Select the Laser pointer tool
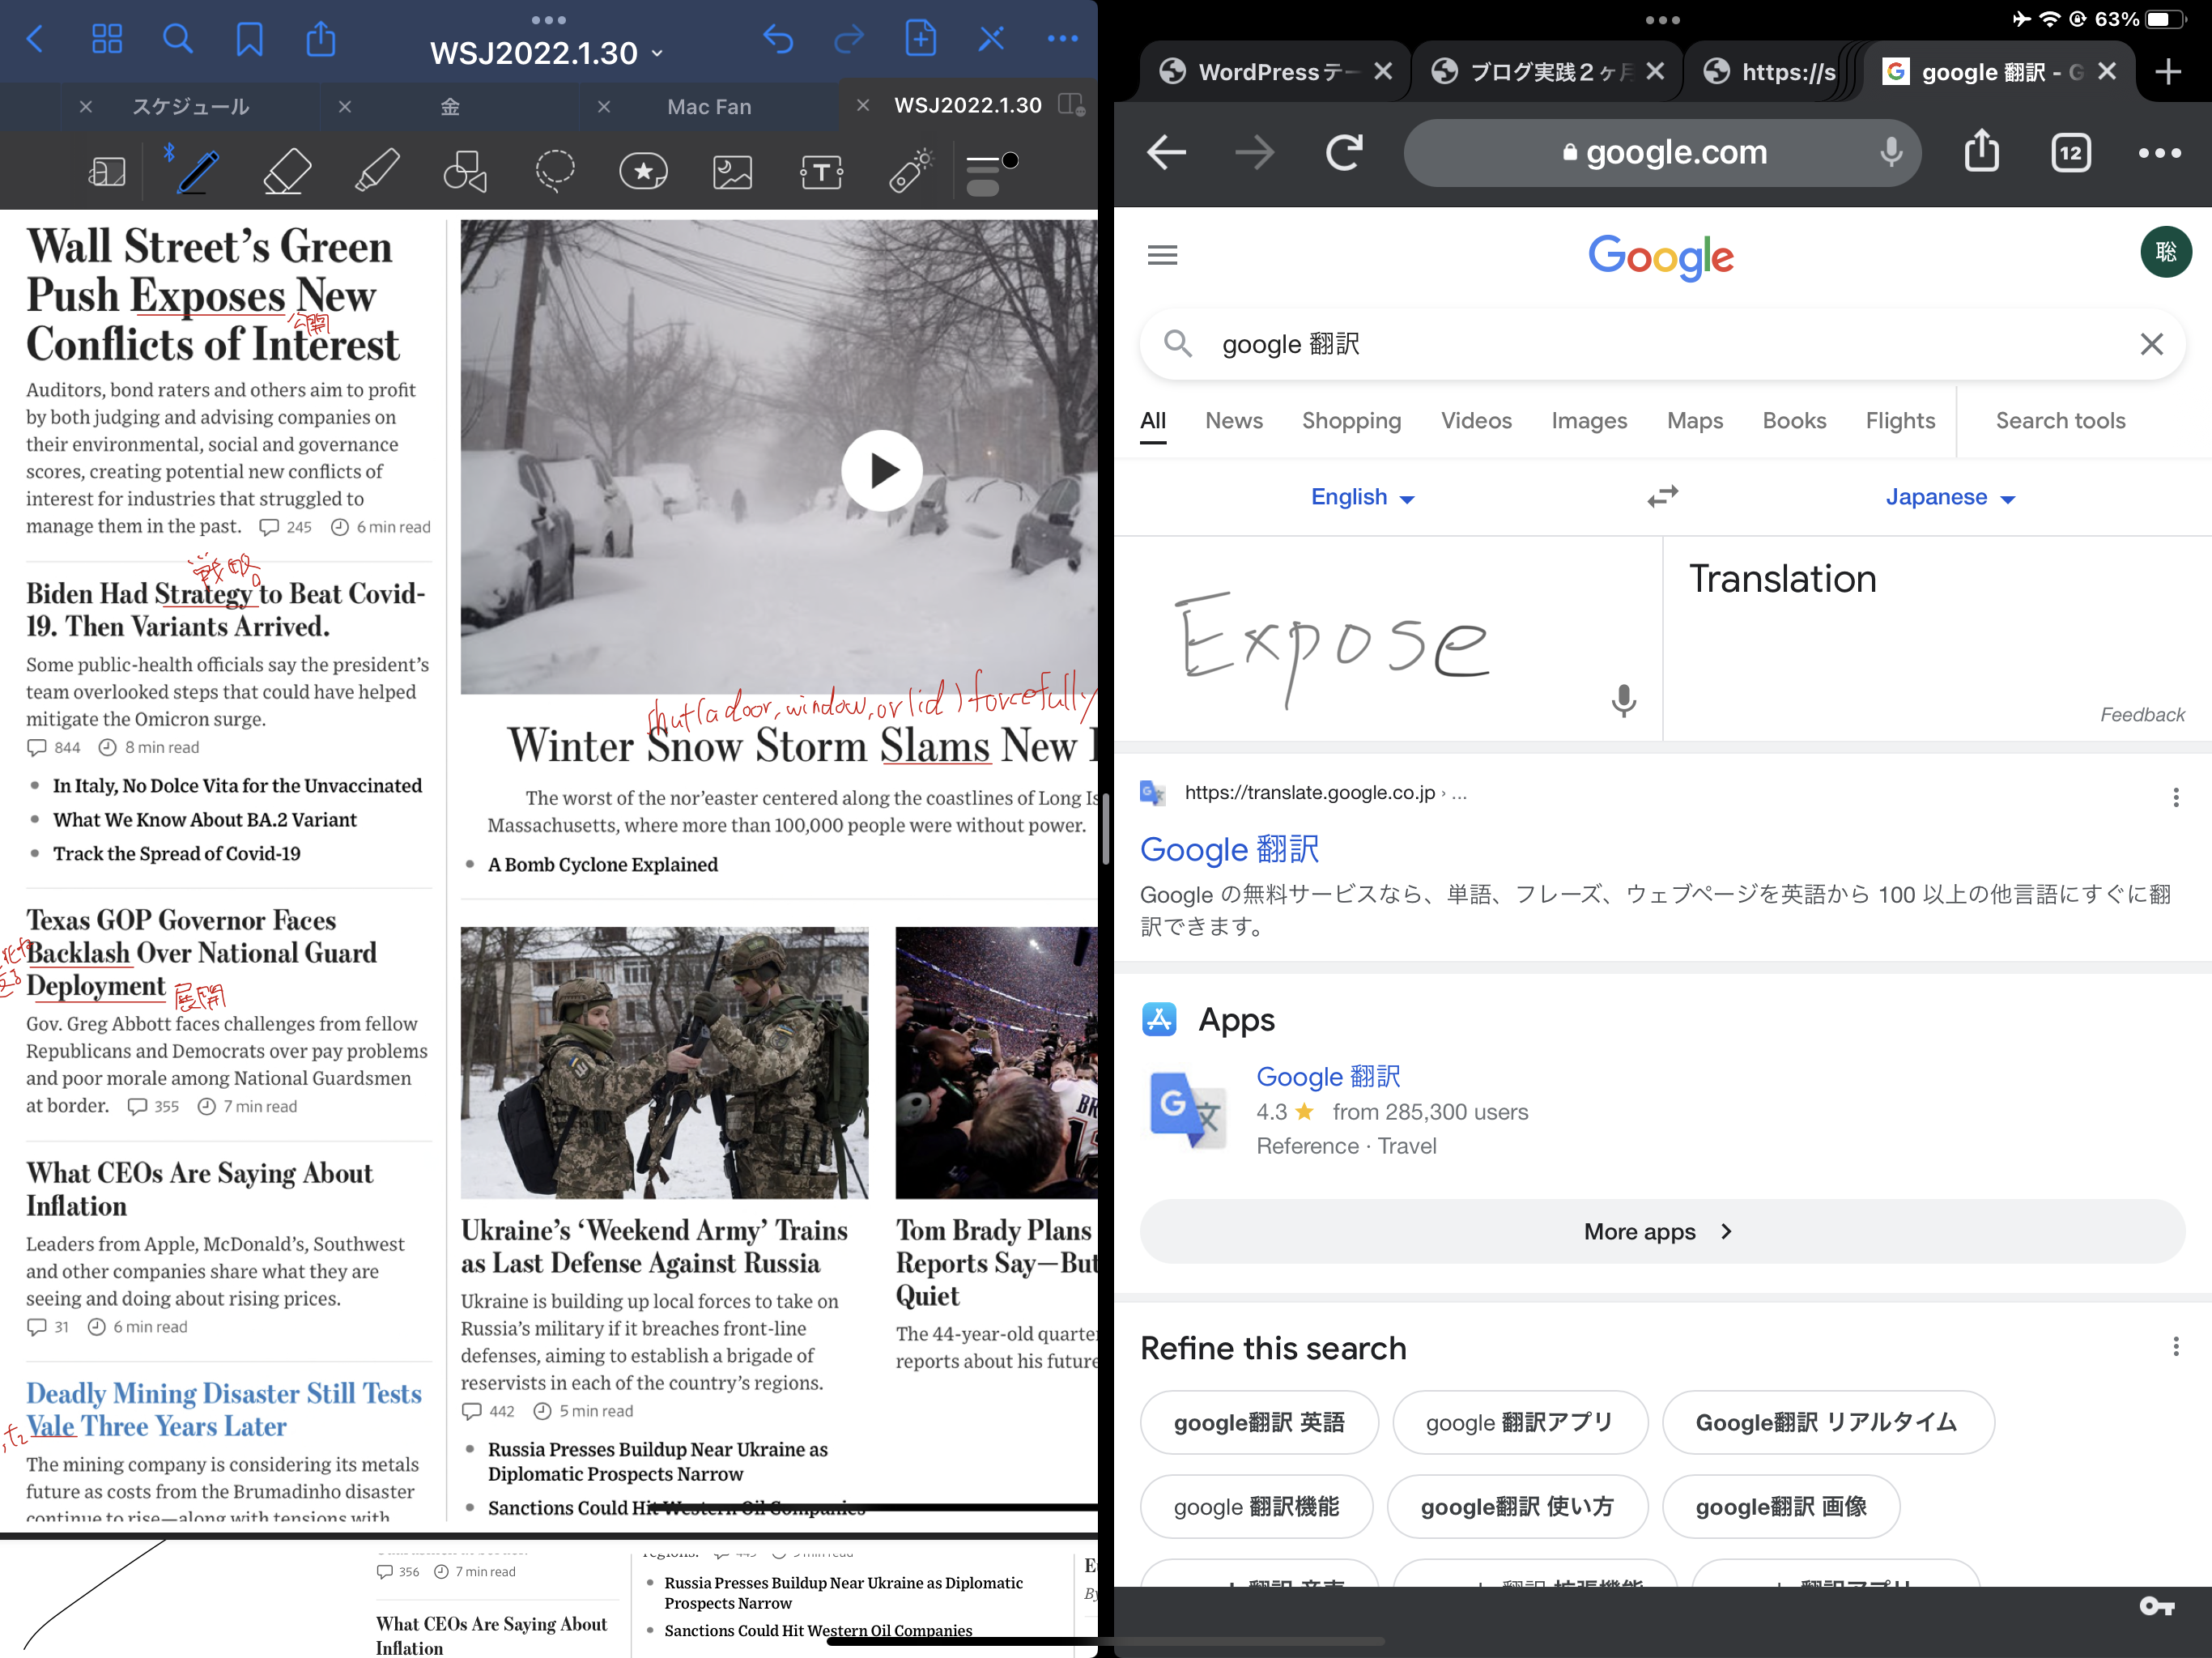Viewport: 2212px width, 1658px height. [910, 172]
